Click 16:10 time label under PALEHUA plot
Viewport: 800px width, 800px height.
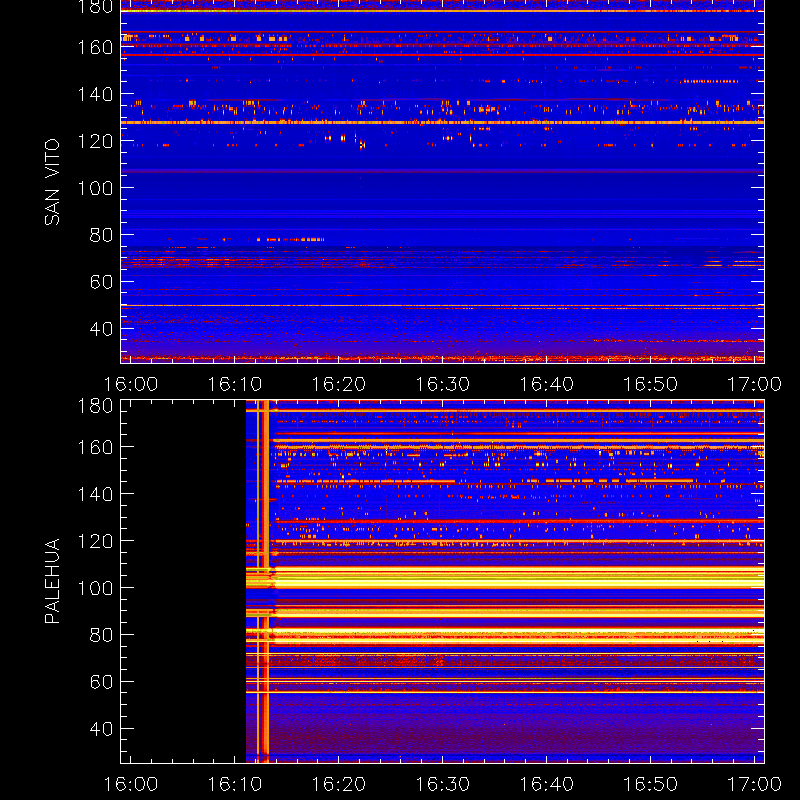click(235, 784)
